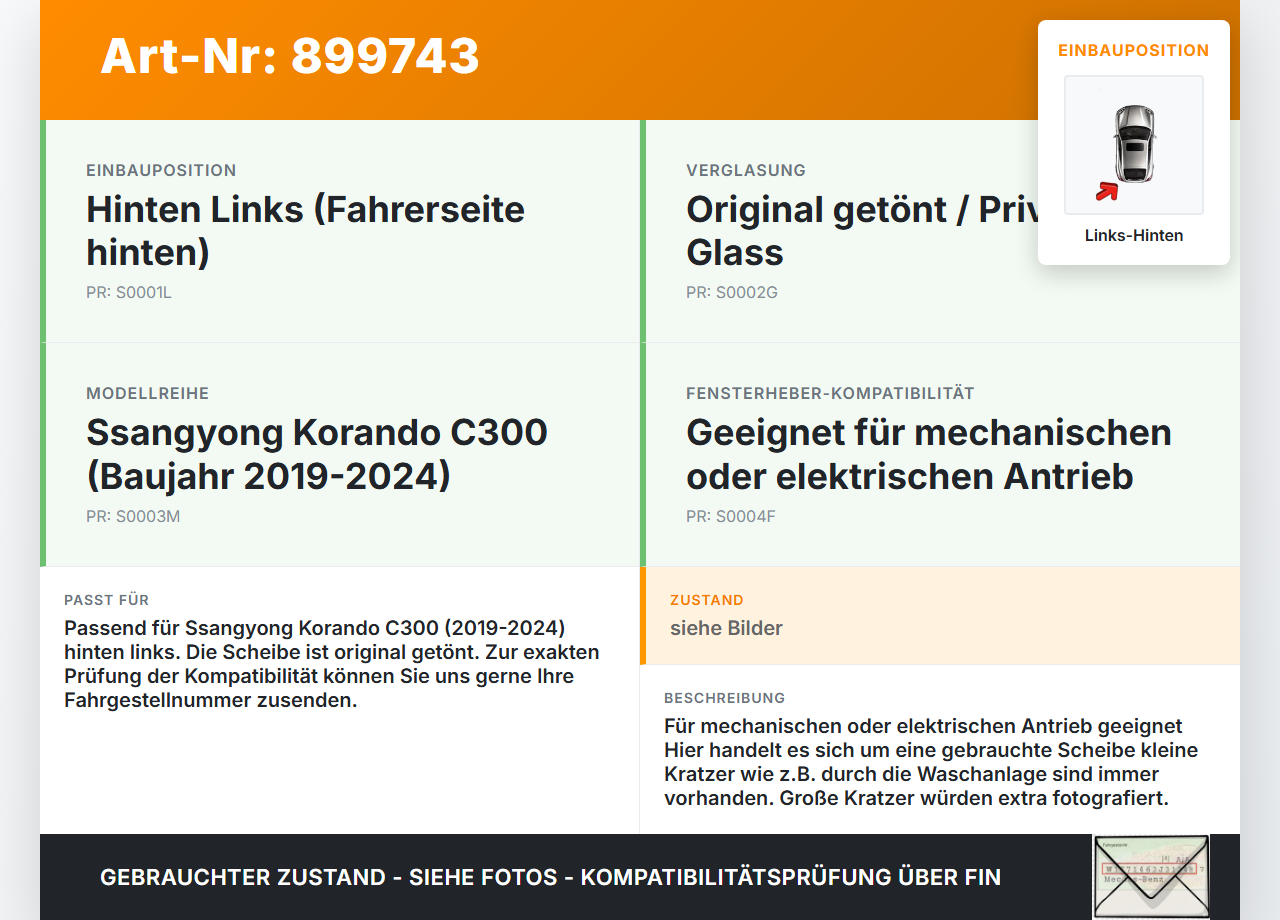Viewport: 1280px width, 920px height.
Task: Click the 'PR: S0002G' code
Action: (x=732, y=293)
